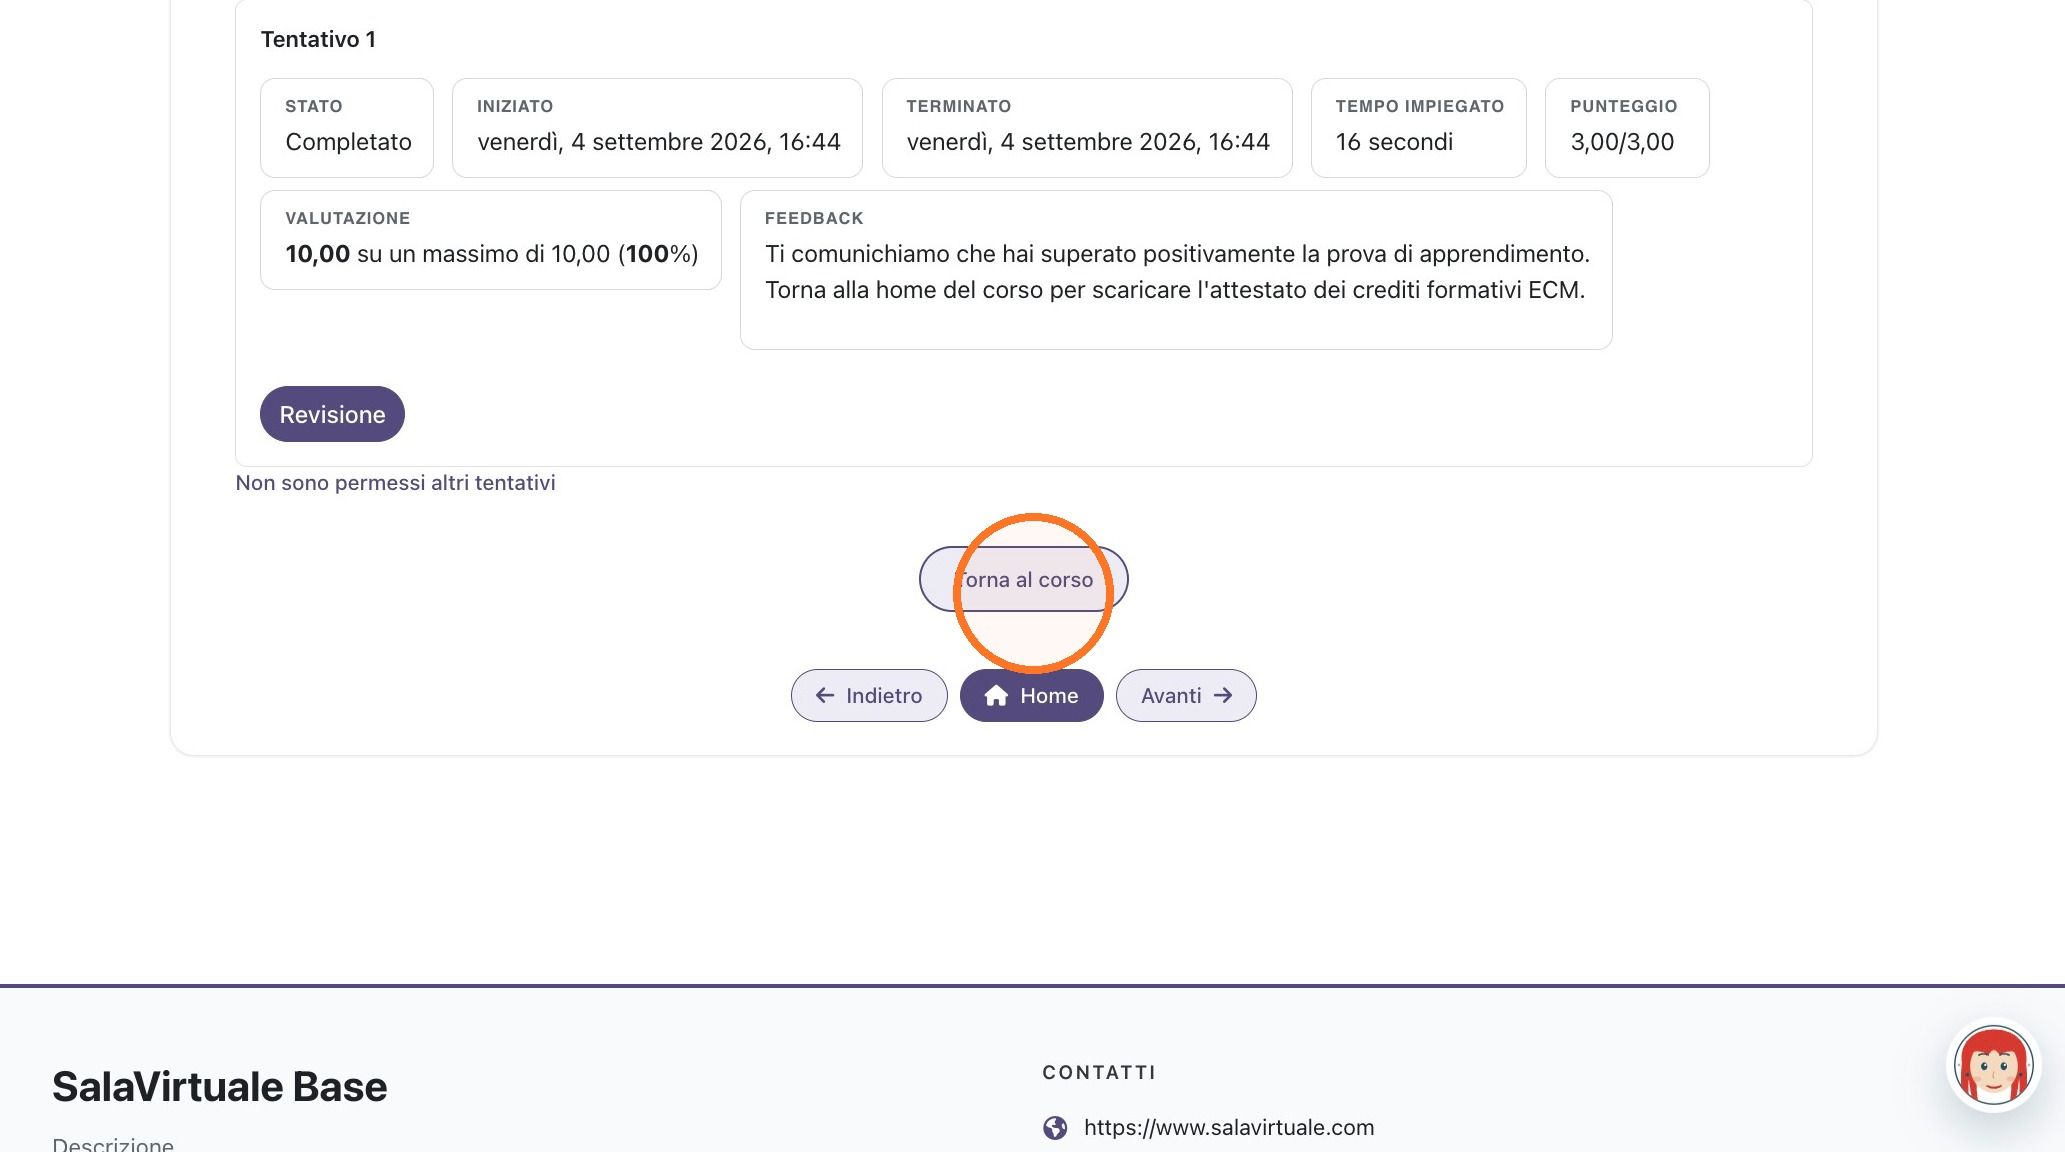Click the Iniziato date value
This screenshot has height=1152, width=2065.
pyautogui.click(x=659, y=142)
